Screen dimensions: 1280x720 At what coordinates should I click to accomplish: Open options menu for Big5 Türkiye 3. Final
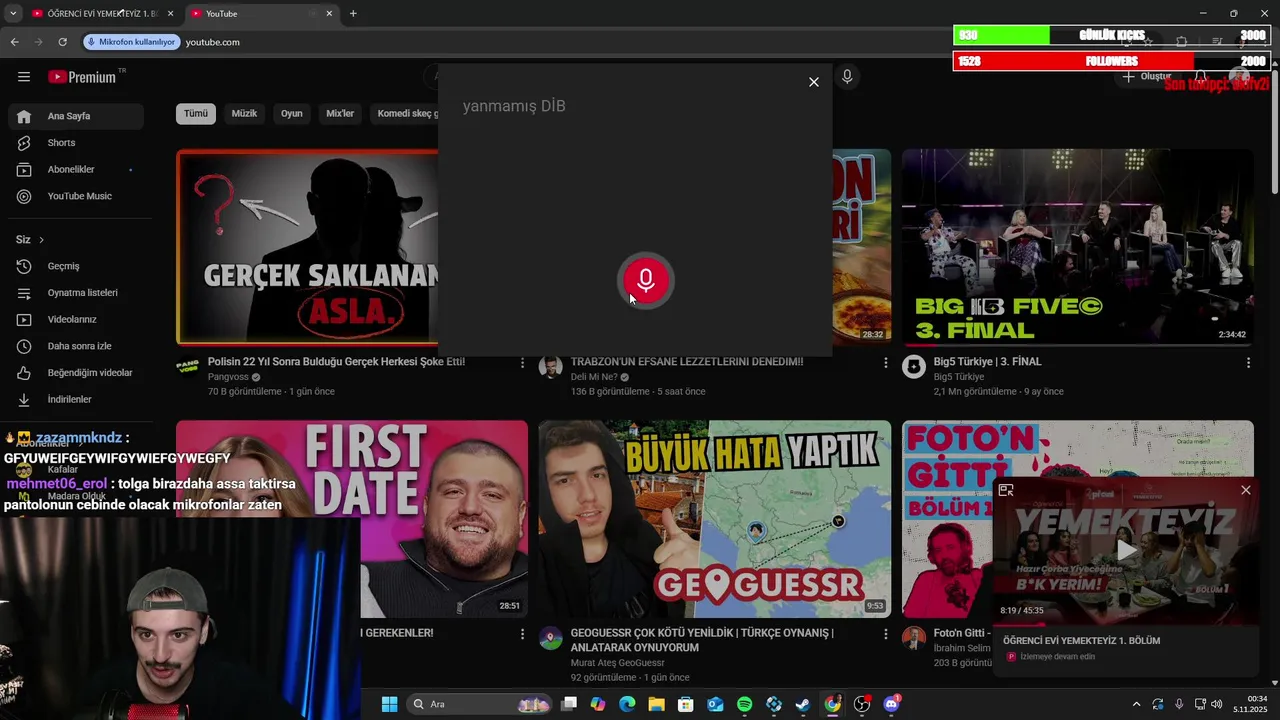tap(1248, 363)
